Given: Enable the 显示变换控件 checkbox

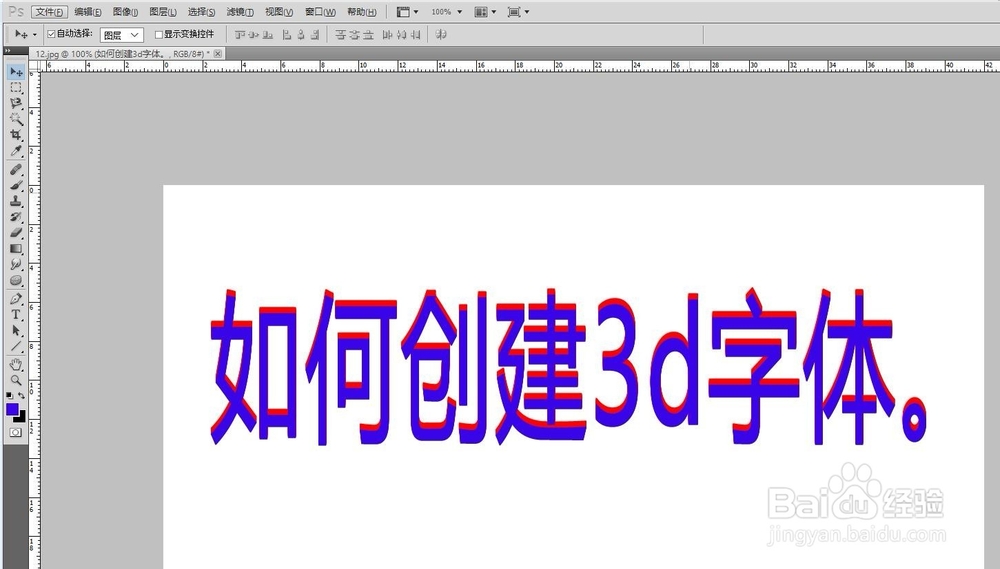Looking at the screenshot, I should click(159, 34).
